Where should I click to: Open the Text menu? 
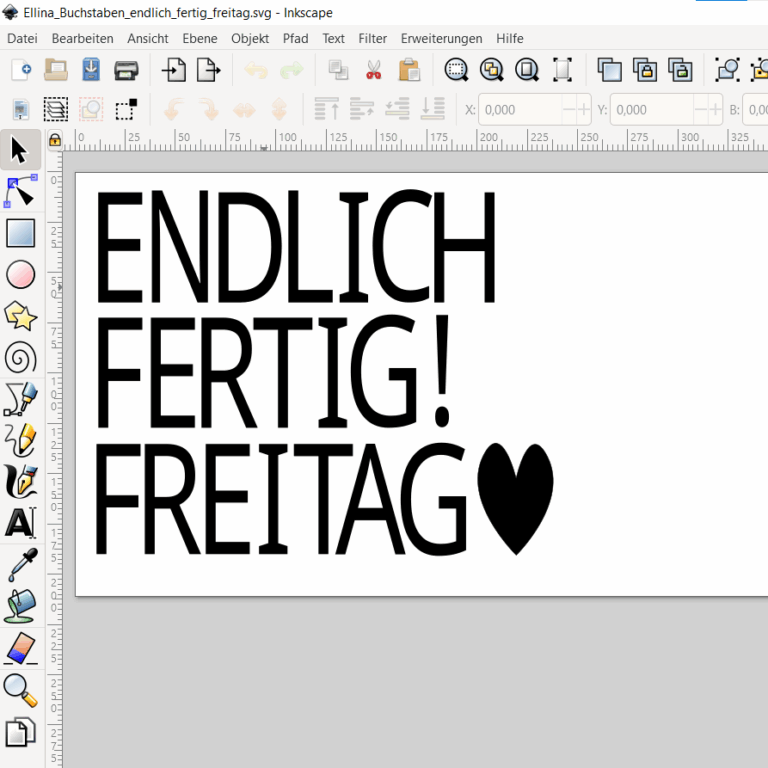333,38
